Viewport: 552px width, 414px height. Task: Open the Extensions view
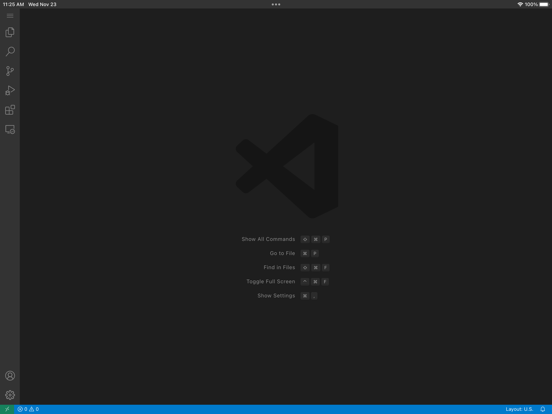10,110
